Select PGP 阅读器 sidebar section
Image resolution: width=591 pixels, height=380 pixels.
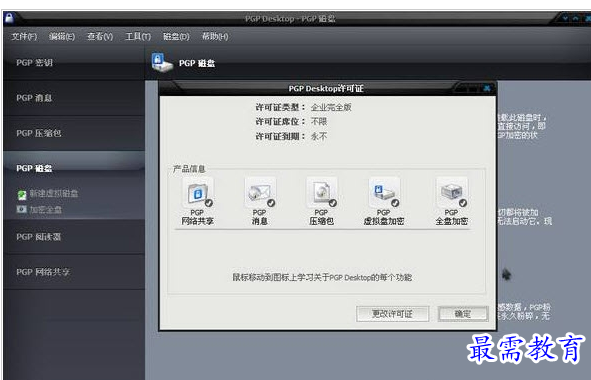pyautogui.click(x=74, y=237)
